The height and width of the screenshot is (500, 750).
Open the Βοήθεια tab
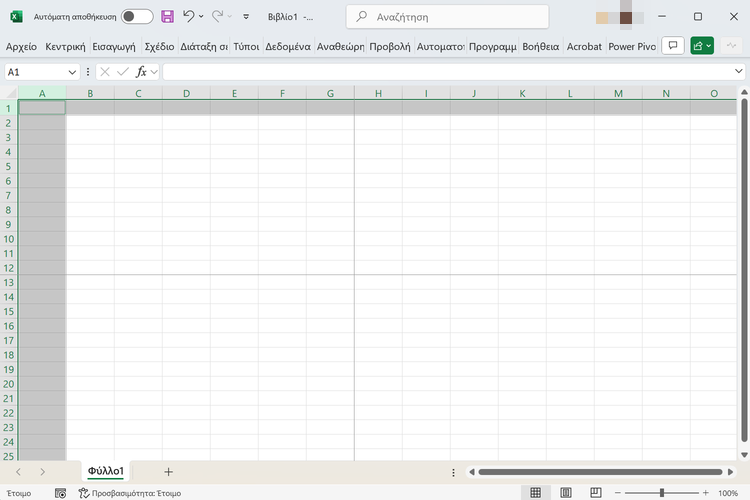click(x=540, y=46)
